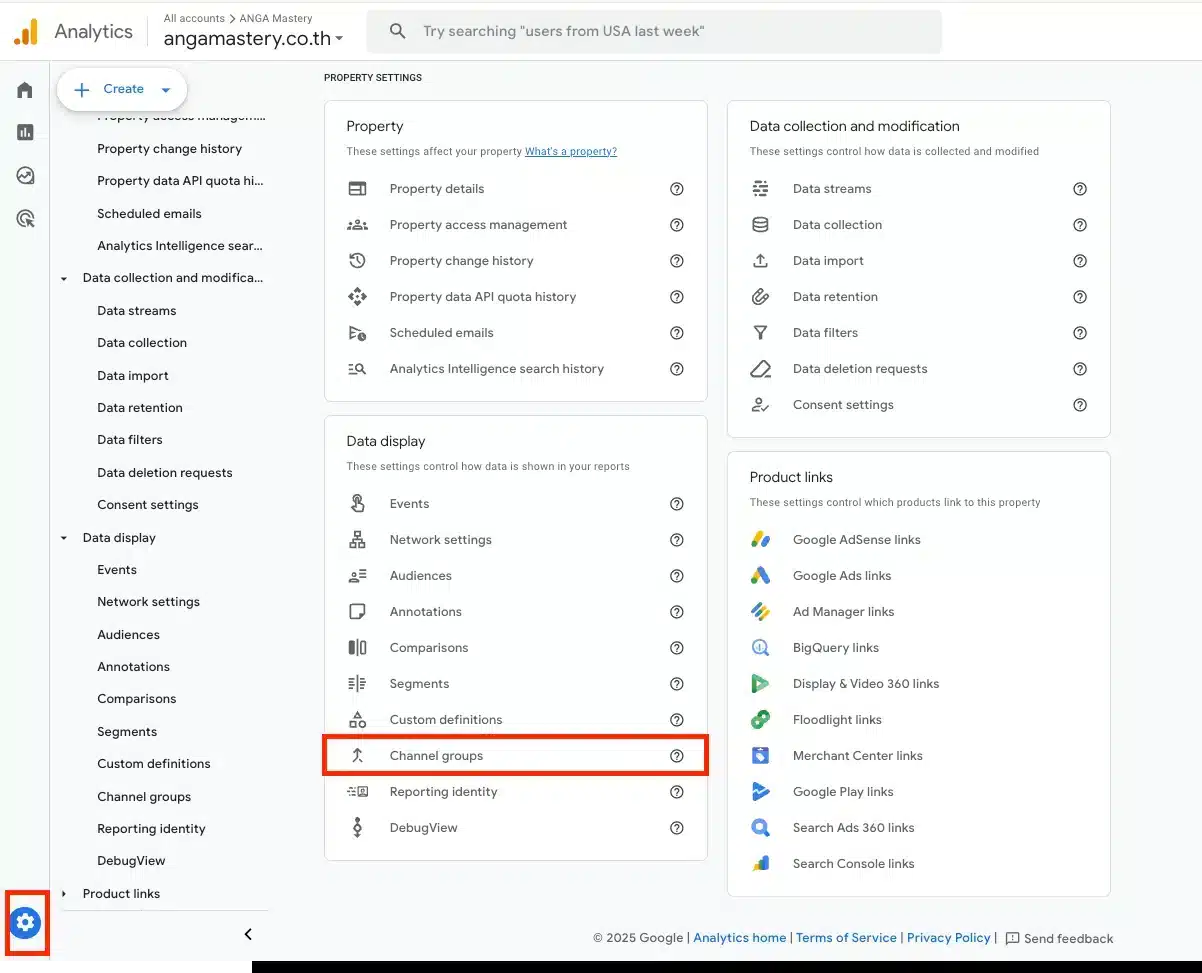Open the Admin gear icon
The image size is (1202, 973).
pos(26,922)
